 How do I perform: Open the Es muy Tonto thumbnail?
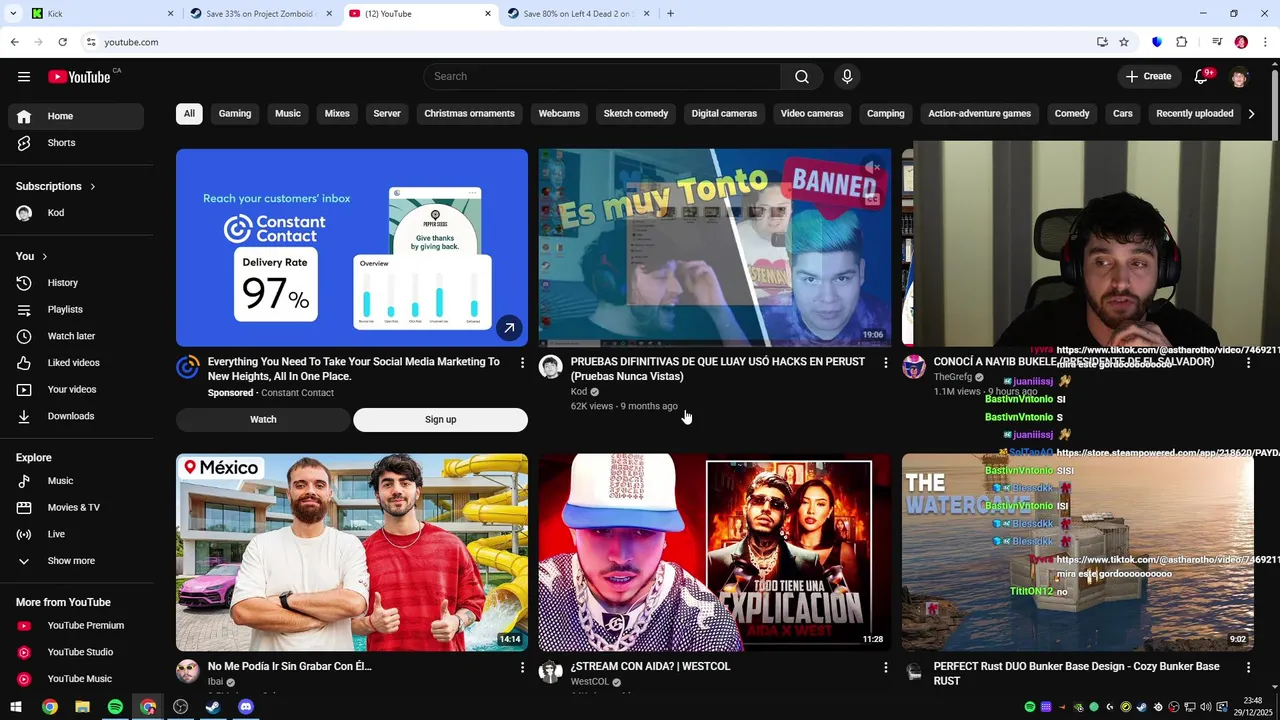pyautogui.click(x=715, y=247)
